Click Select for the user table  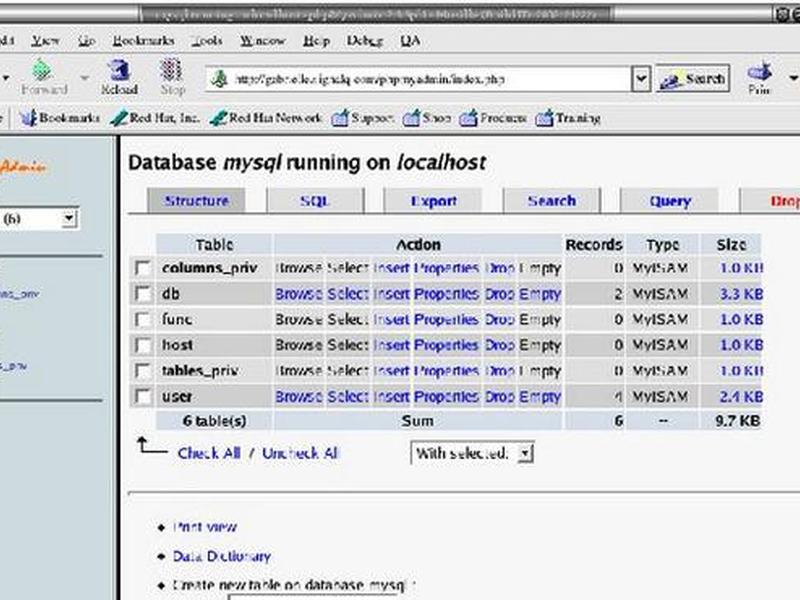pyautogui.click(x=347, y=396)
